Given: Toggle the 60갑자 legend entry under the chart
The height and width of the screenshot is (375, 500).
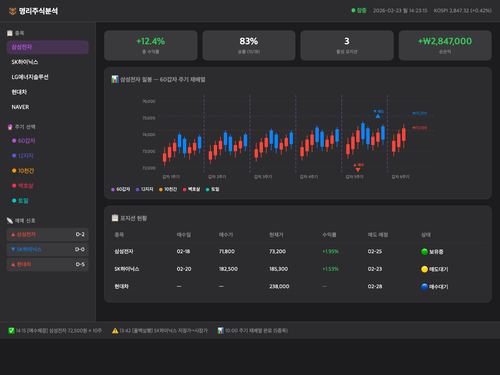Looking at the screenshot, I should click(x=121, y=189).
